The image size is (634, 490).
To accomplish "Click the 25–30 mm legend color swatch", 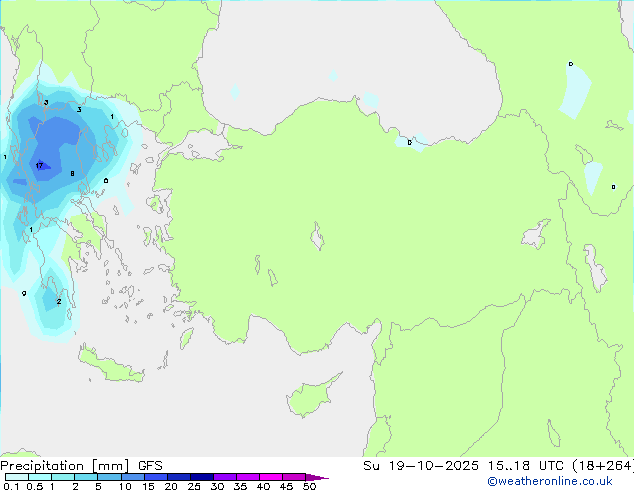I will point(201,477).
